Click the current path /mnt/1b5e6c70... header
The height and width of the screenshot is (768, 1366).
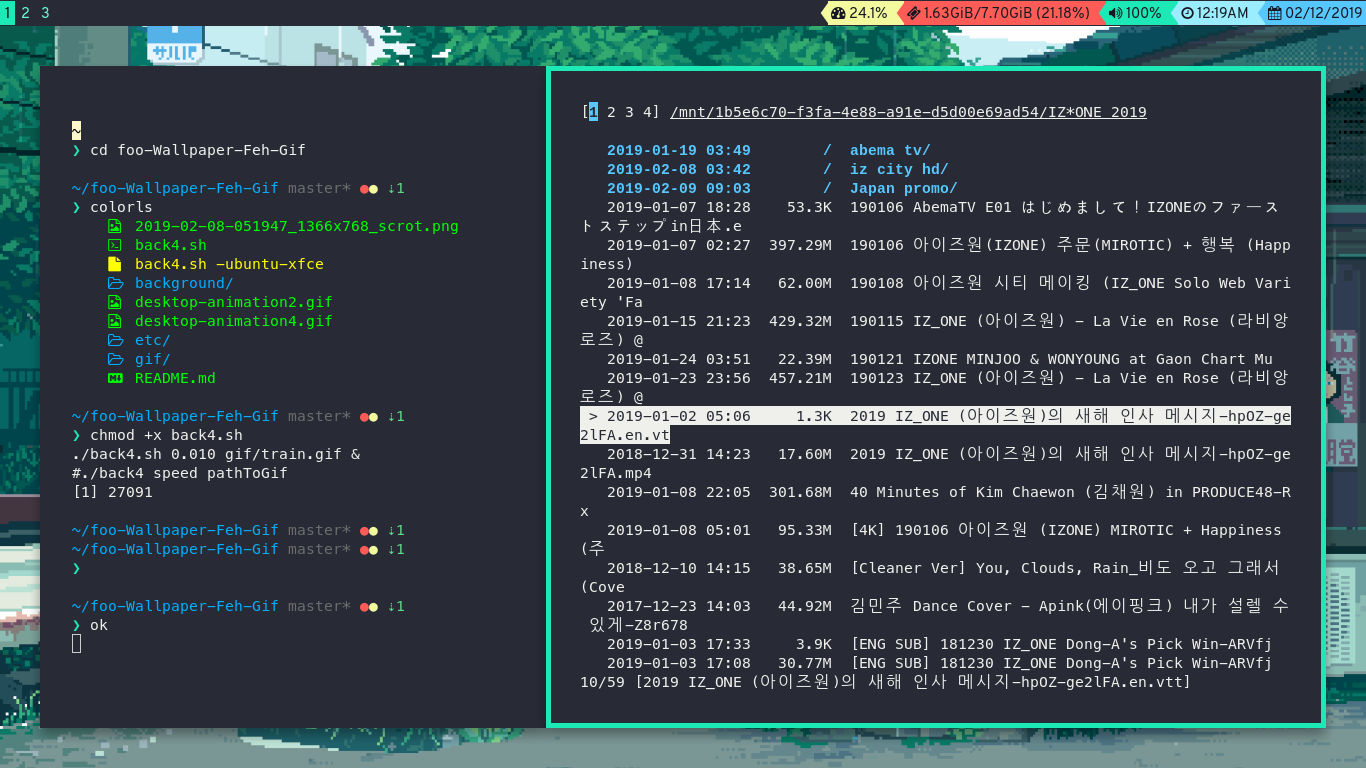[x=909, y=112]
